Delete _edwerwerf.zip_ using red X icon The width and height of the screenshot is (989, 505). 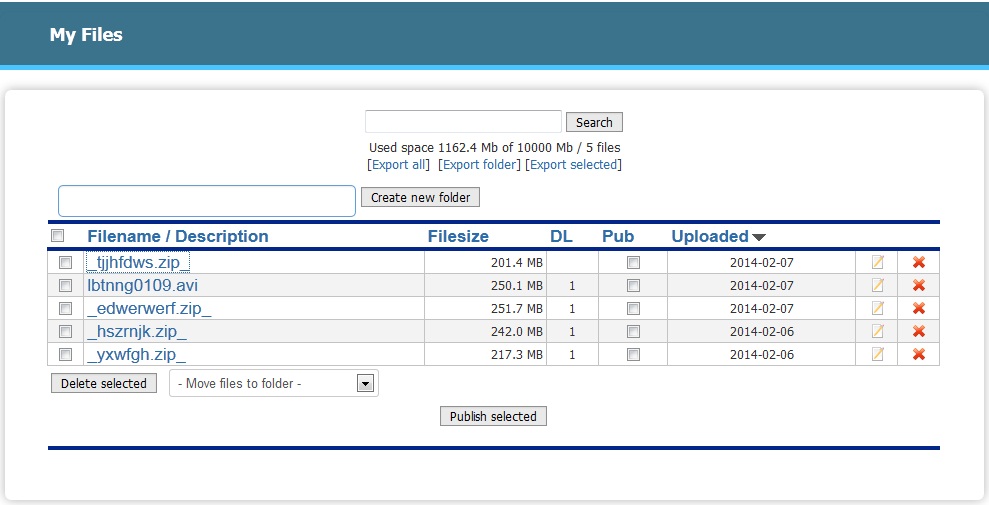tap(919, 308)
